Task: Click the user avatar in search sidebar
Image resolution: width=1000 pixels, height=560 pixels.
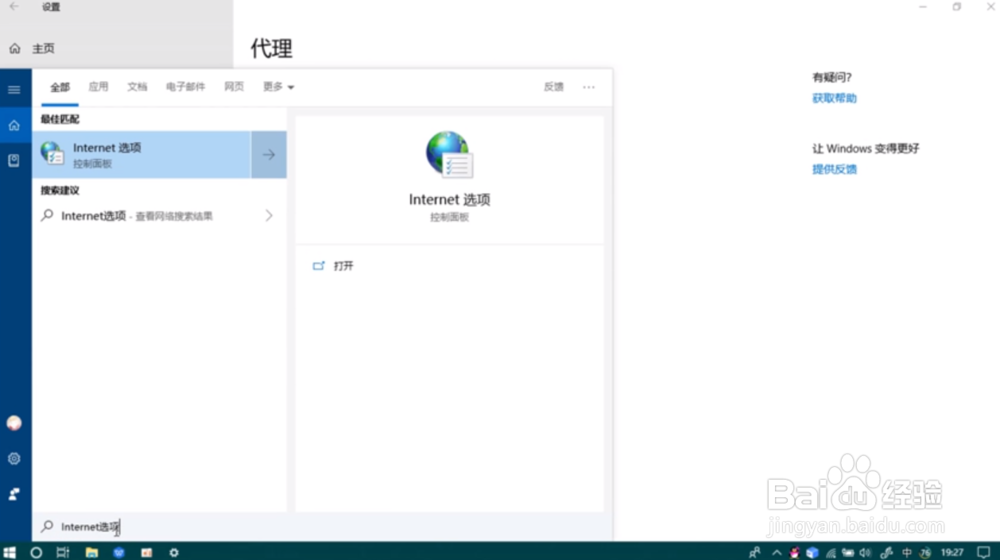Action: 14,423
